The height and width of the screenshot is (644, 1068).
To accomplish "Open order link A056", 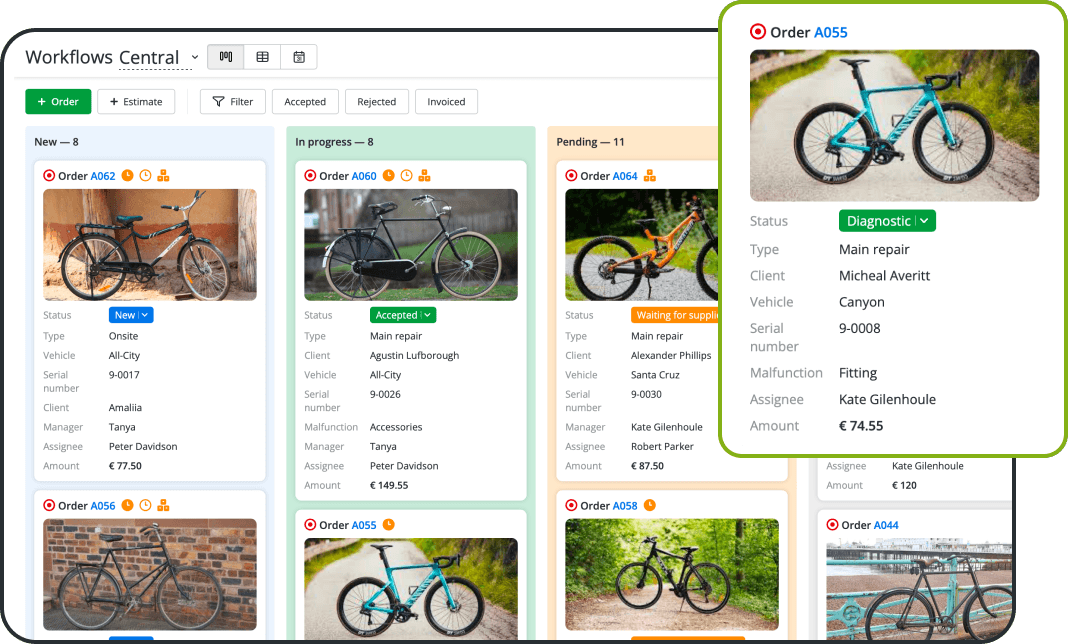I will click(103, 506).
